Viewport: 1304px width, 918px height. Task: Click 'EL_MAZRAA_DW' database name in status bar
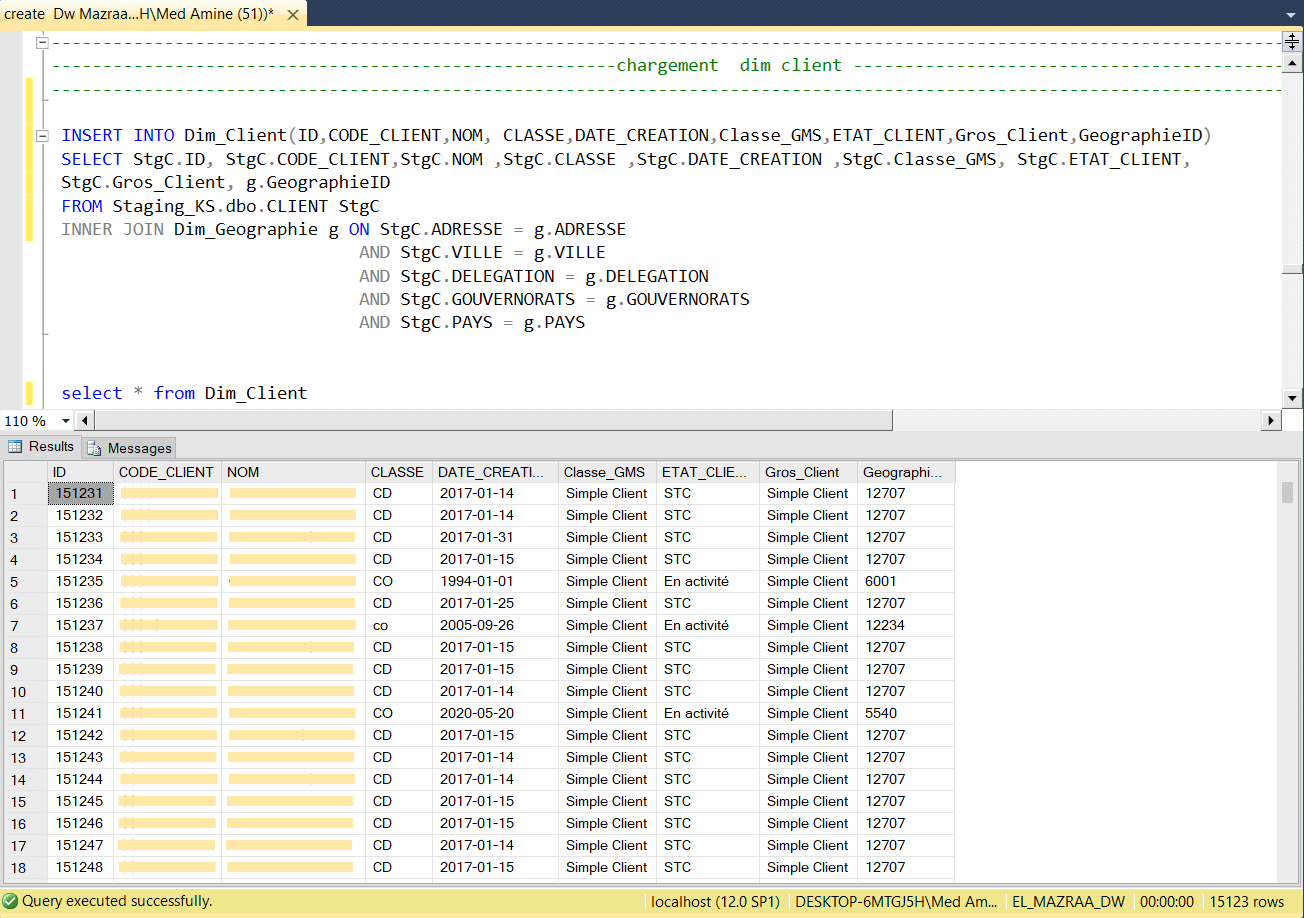point(1068,901)
